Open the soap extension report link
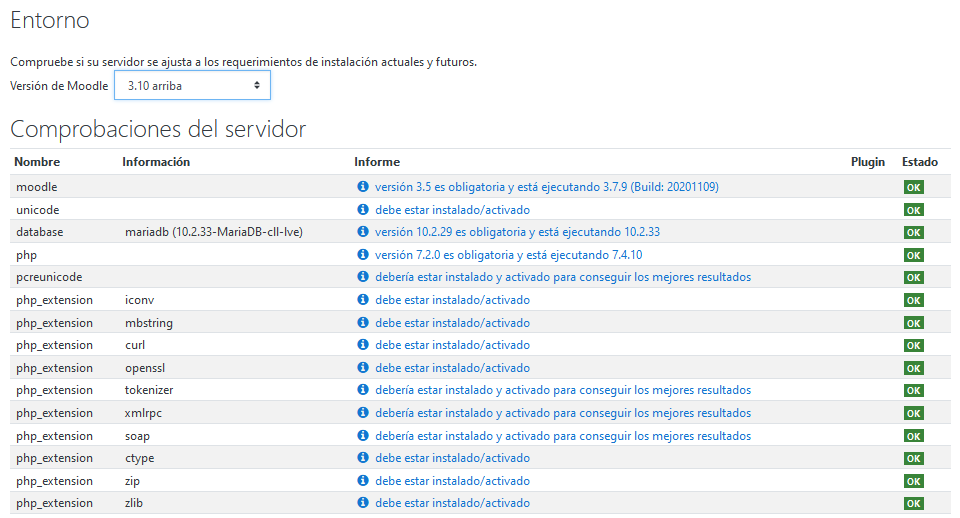 pos(563,436)
